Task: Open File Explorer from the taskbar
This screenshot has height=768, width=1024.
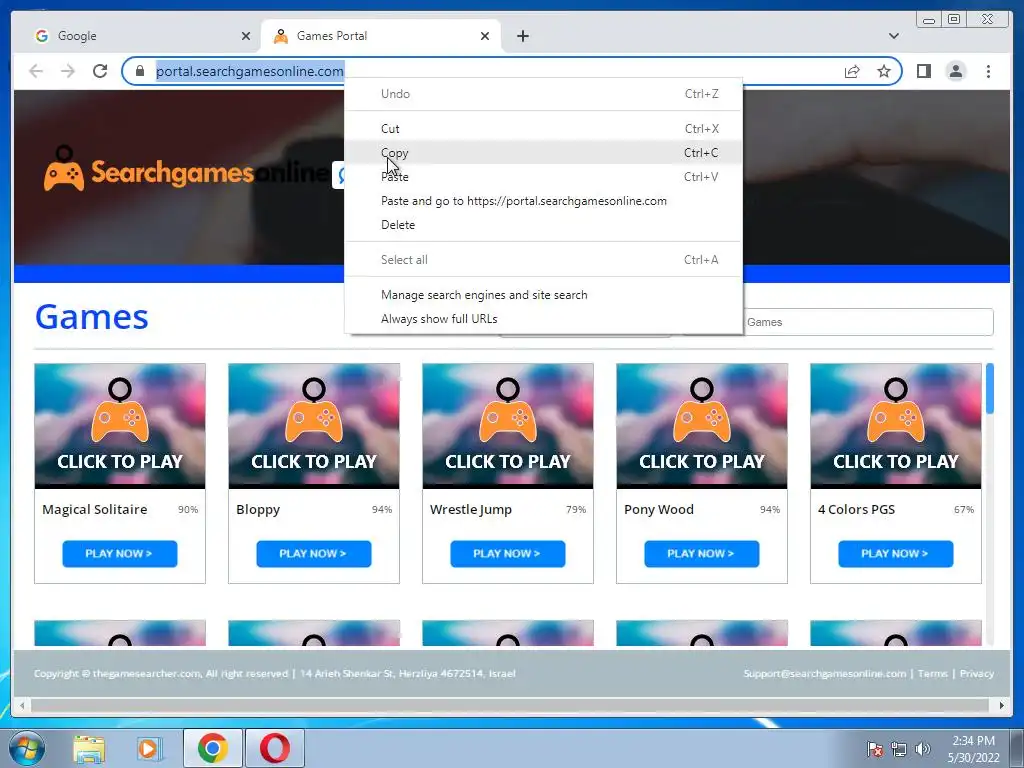Action: pos(89,749)
